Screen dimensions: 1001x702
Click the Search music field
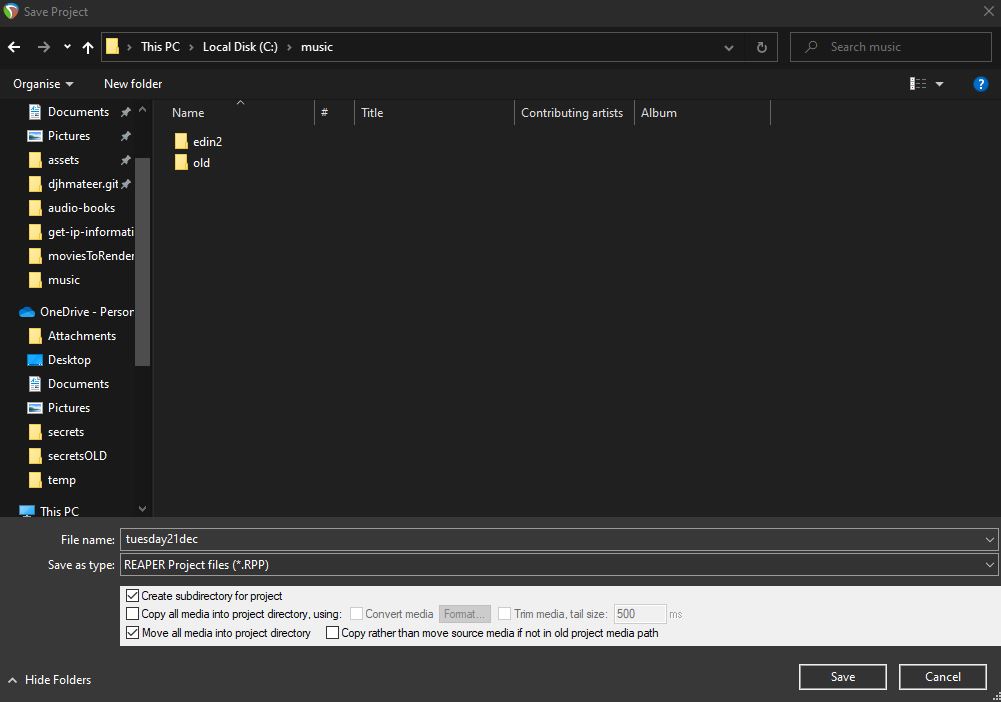point(891,47)
